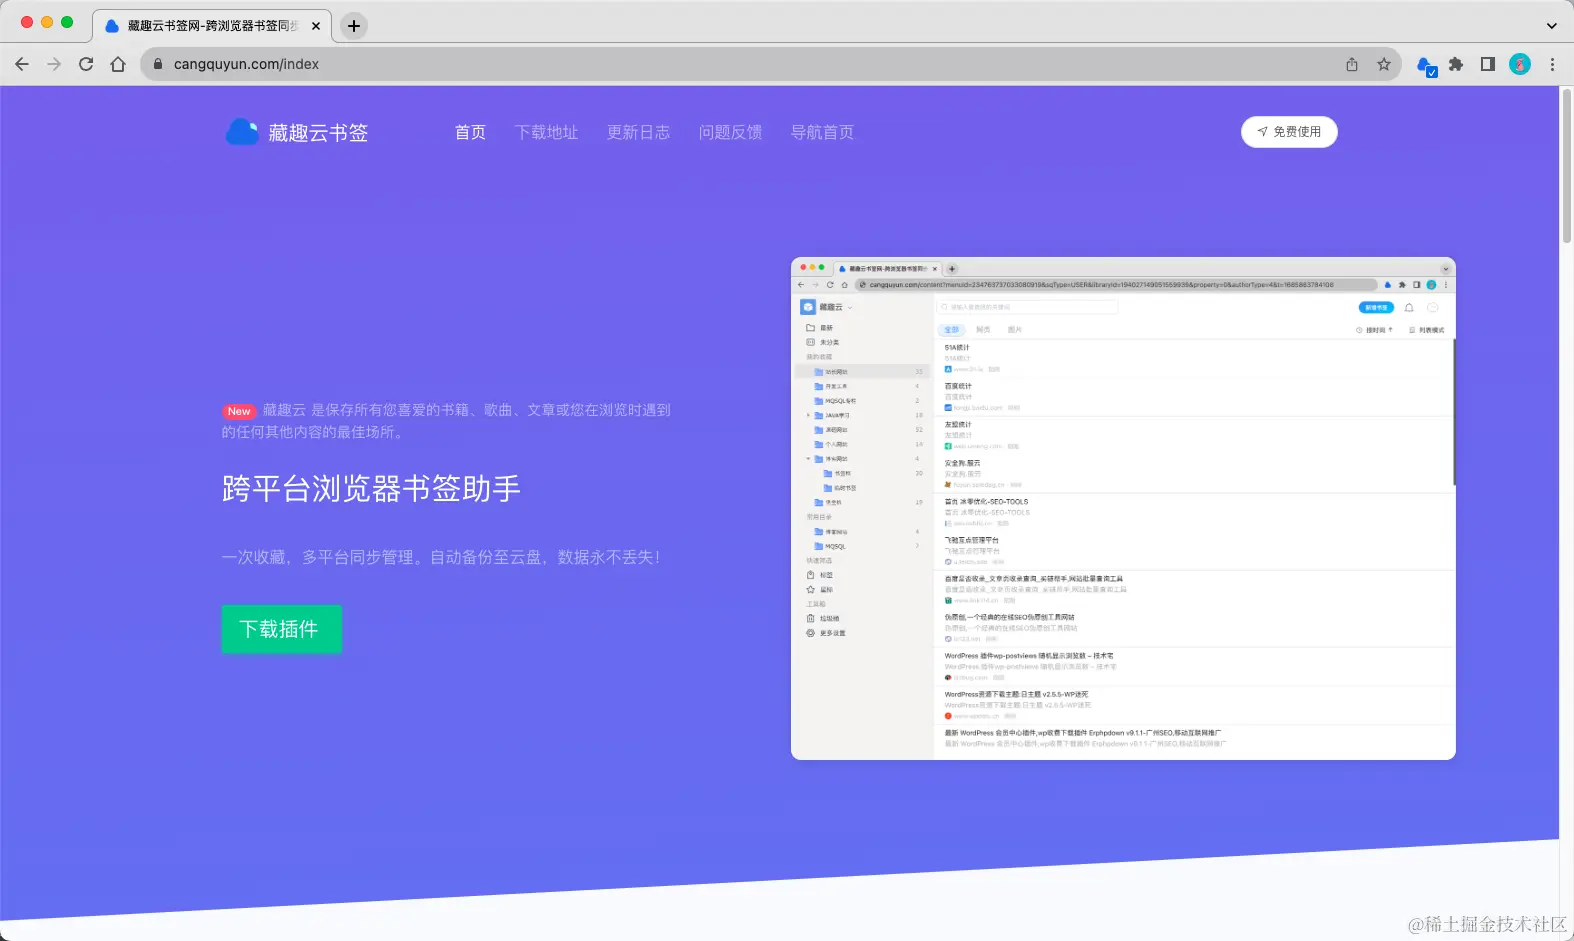
Task: Share this page via the share icon
Action: pos(1352,64)
